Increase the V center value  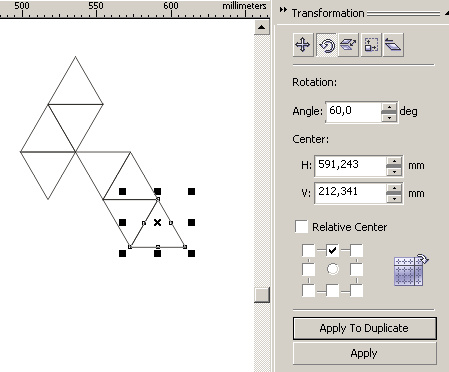[394, 188]
